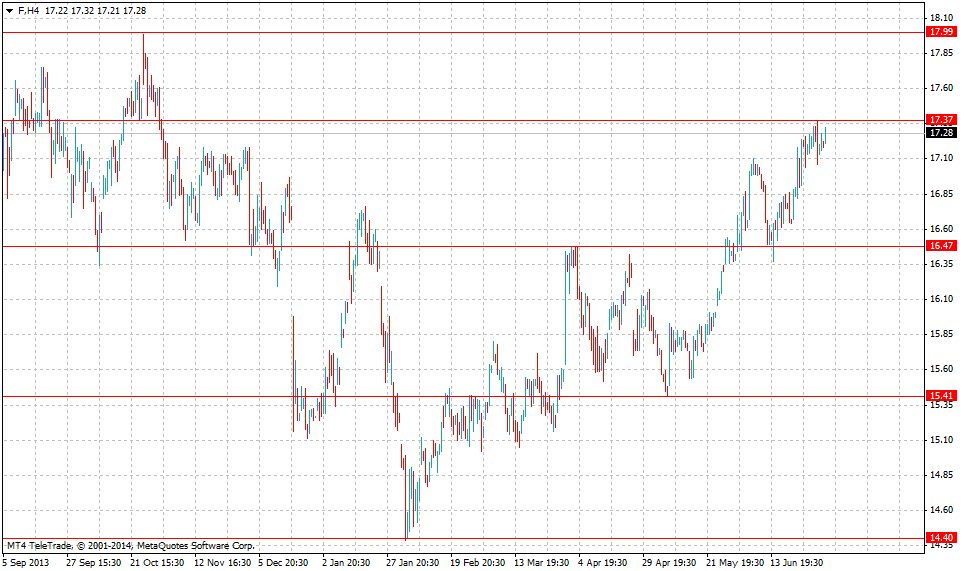Select the 17.37 red price level label
Screen dimensions: 964x571
941,120
